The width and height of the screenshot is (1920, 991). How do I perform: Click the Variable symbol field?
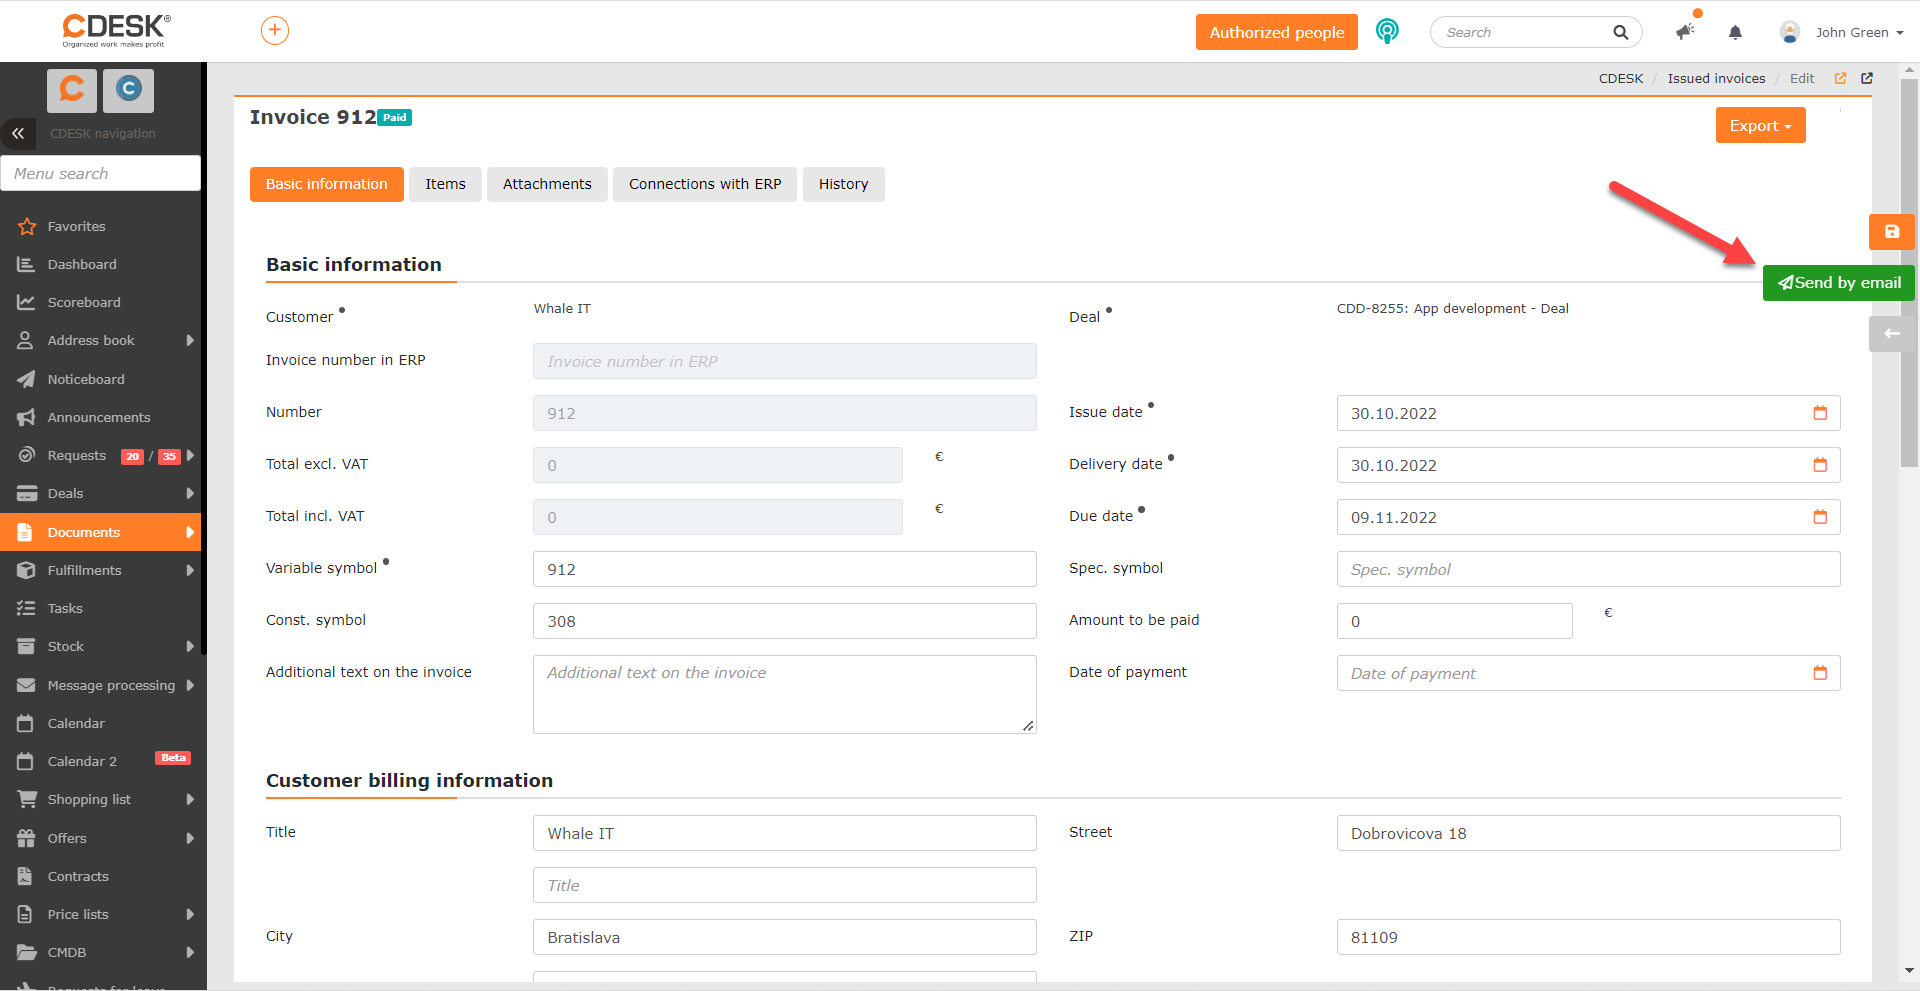coord(785,569)
